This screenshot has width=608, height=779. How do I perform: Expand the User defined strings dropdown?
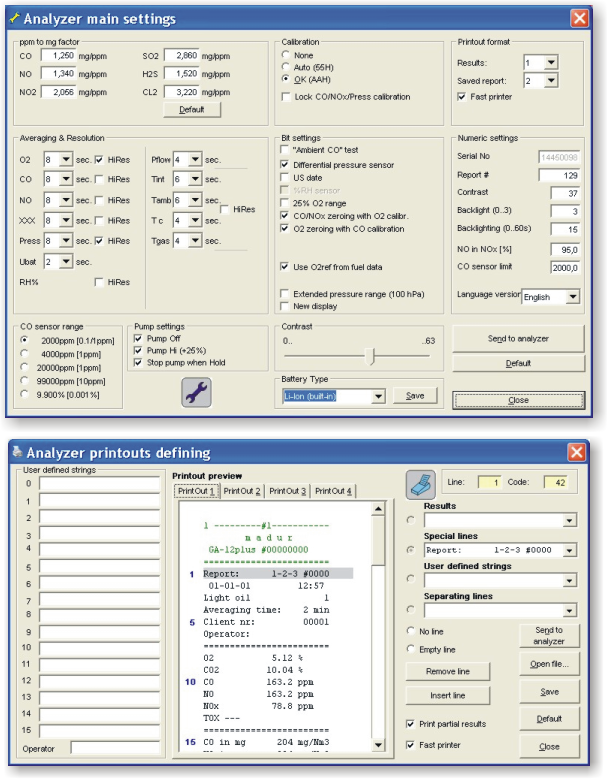[x=570, y=580]
